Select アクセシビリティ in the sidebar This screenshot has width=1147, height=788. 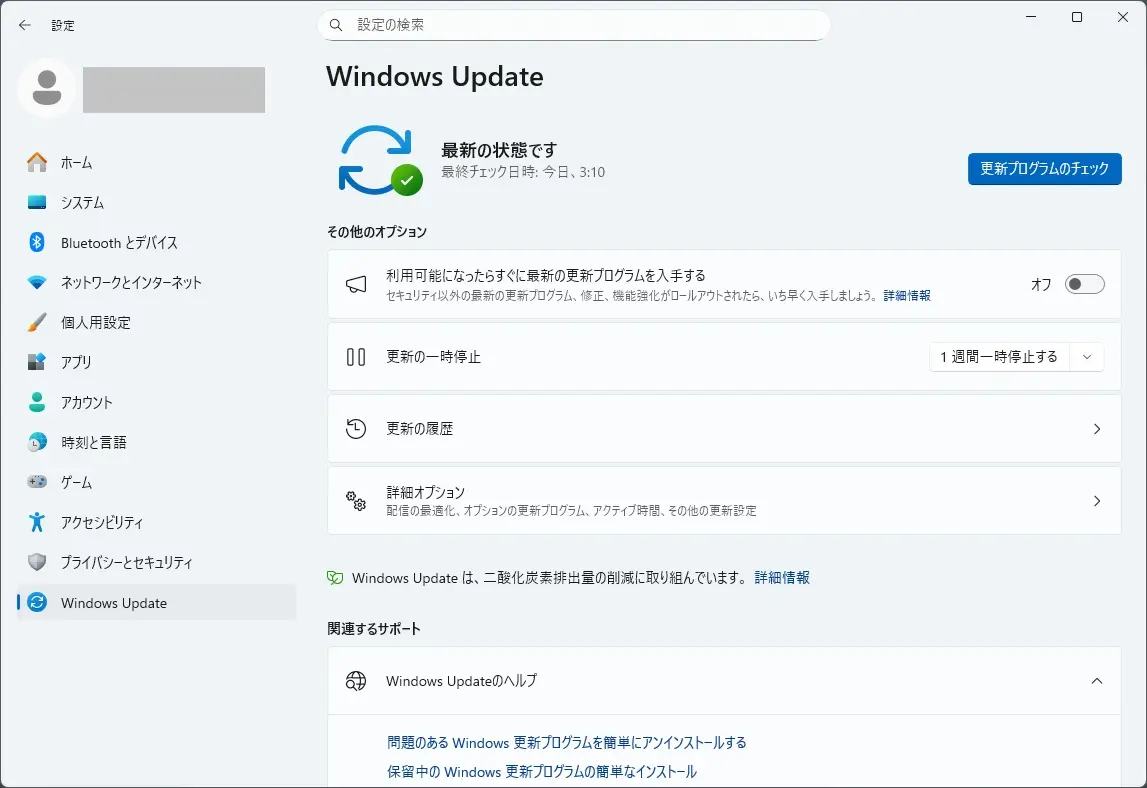pyautogui.click(x=157, y=522)
